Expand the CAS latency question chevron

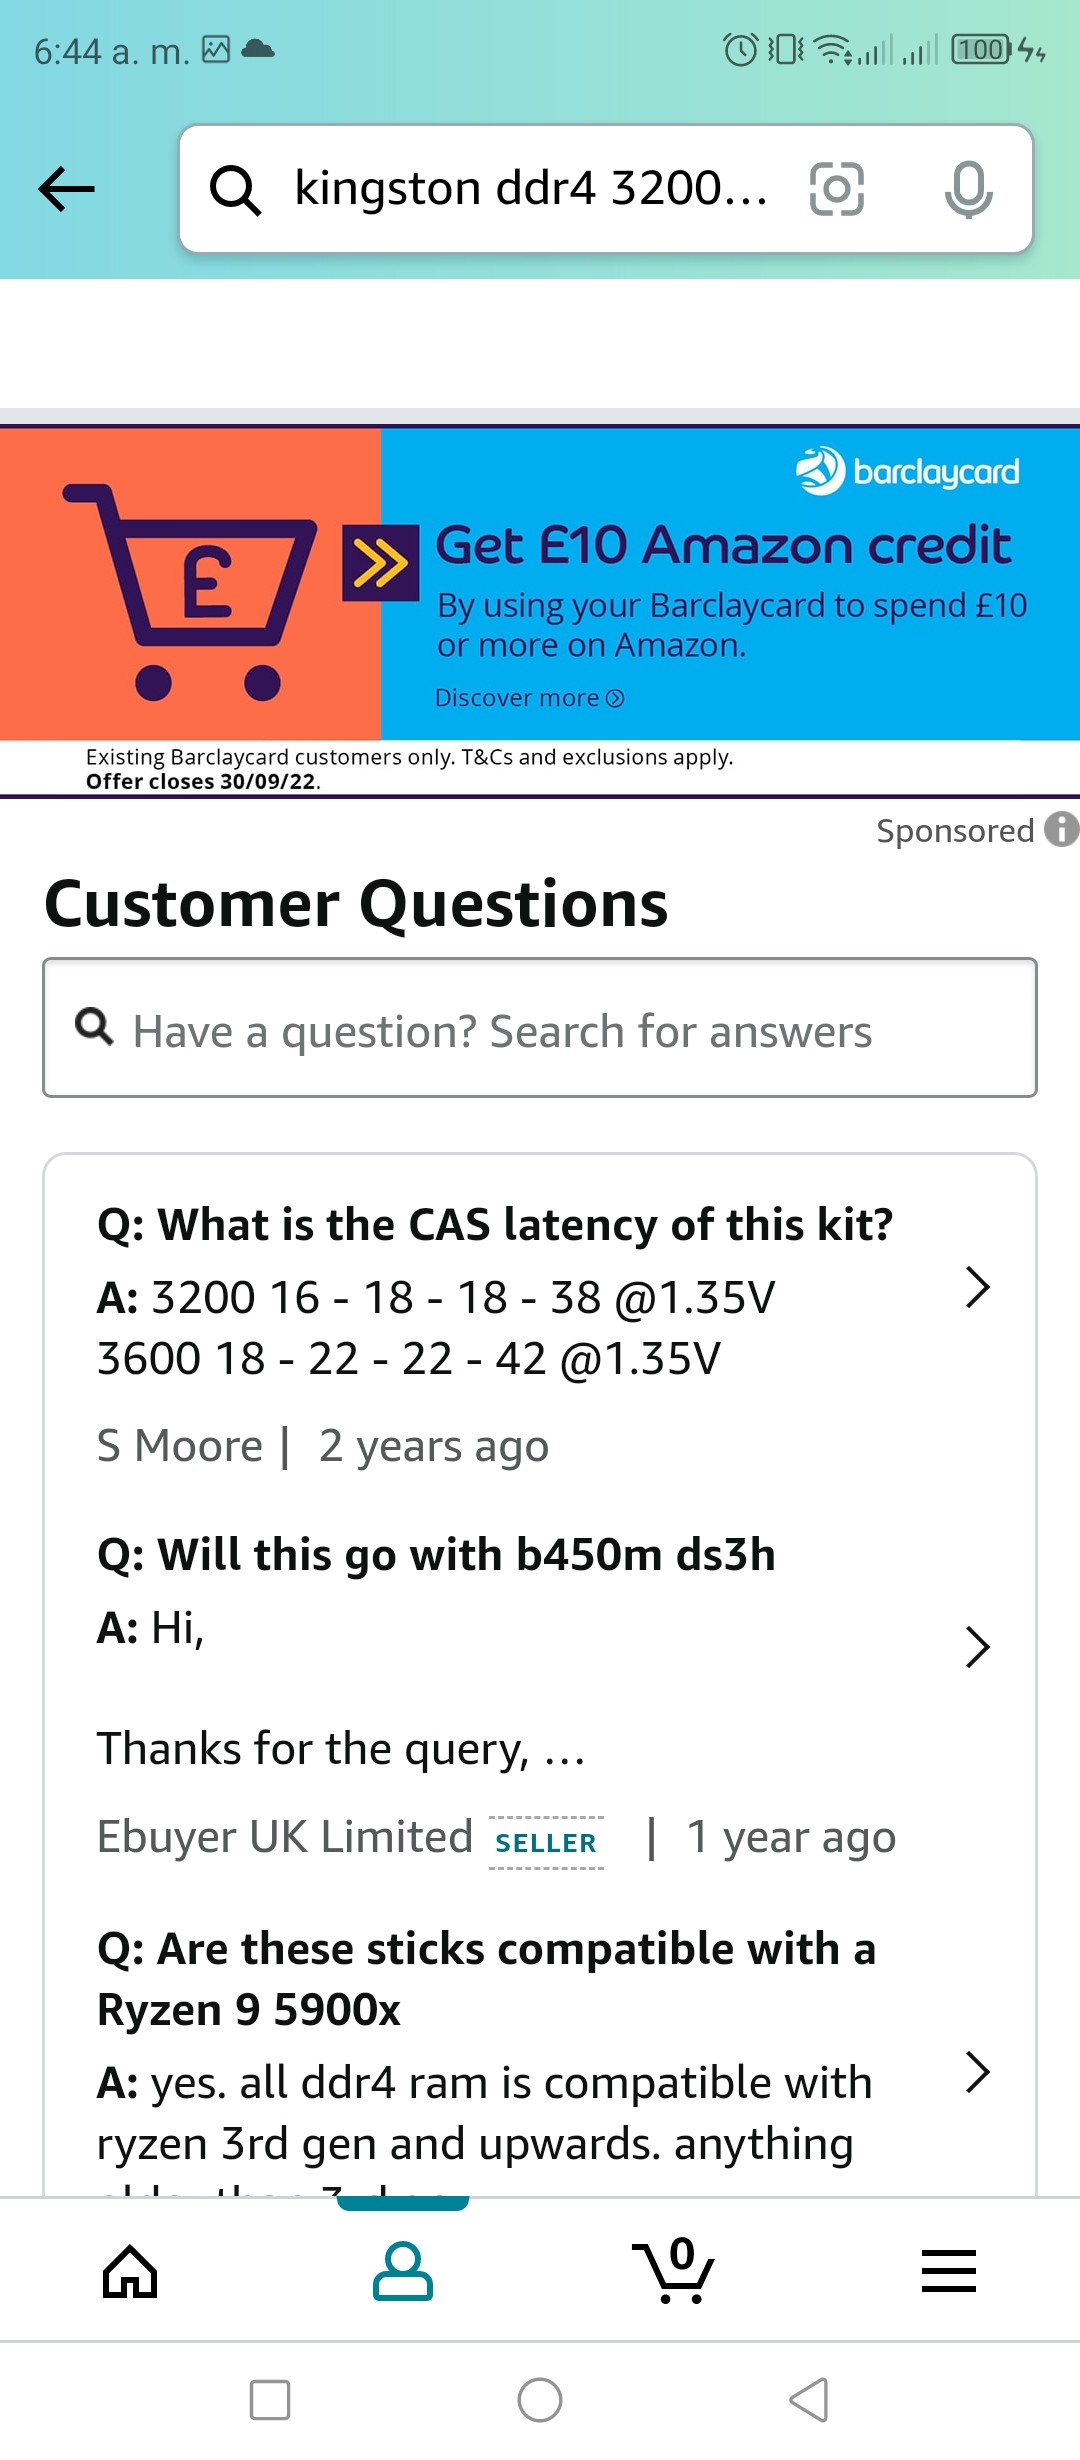977,1287
